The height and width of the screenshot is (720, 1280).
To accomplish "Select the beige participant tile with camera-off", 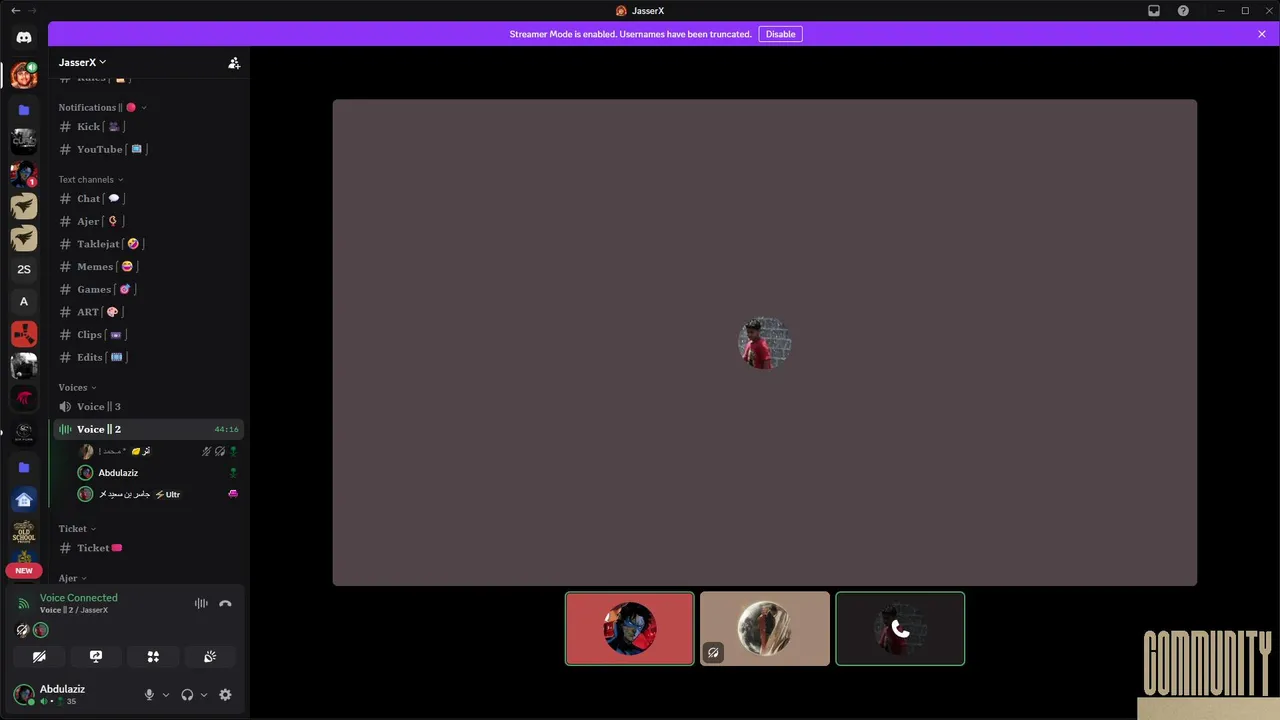I will pos(765,629).
